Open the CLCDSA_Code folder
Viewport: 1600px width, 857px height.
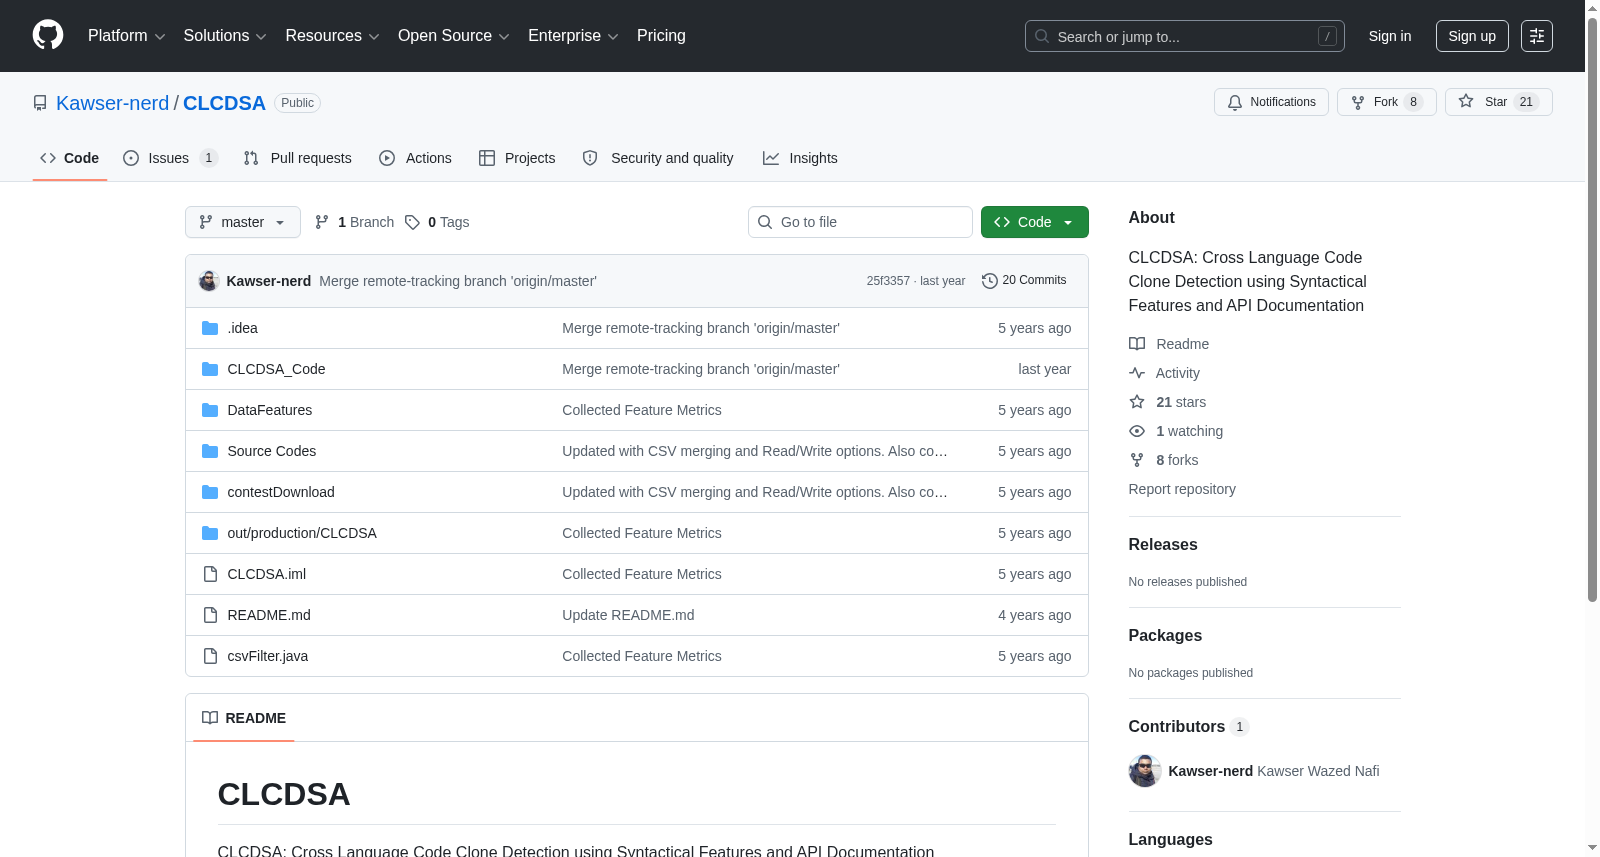[276, 369]
